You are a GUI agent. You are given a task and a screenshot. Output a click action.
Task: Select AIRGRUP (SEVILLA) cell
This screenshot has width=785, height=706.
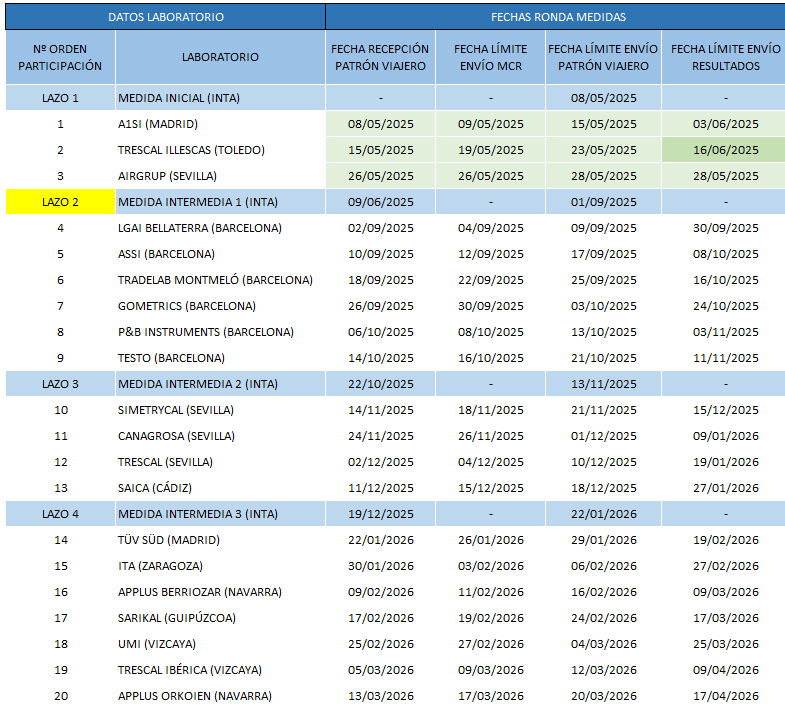(x=220, y=176)
